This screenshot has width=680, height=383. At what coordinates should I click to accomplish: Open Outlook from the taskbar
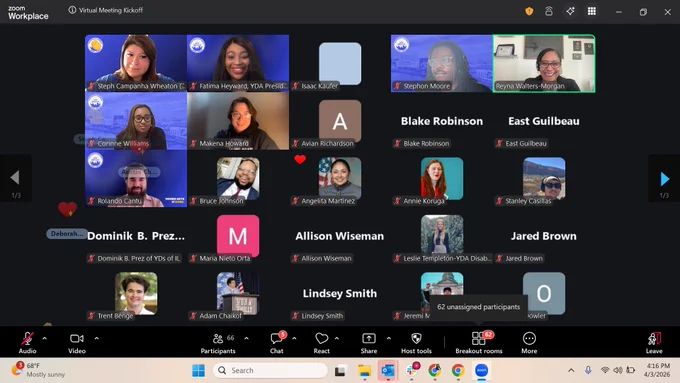click(x=388, y=370)
